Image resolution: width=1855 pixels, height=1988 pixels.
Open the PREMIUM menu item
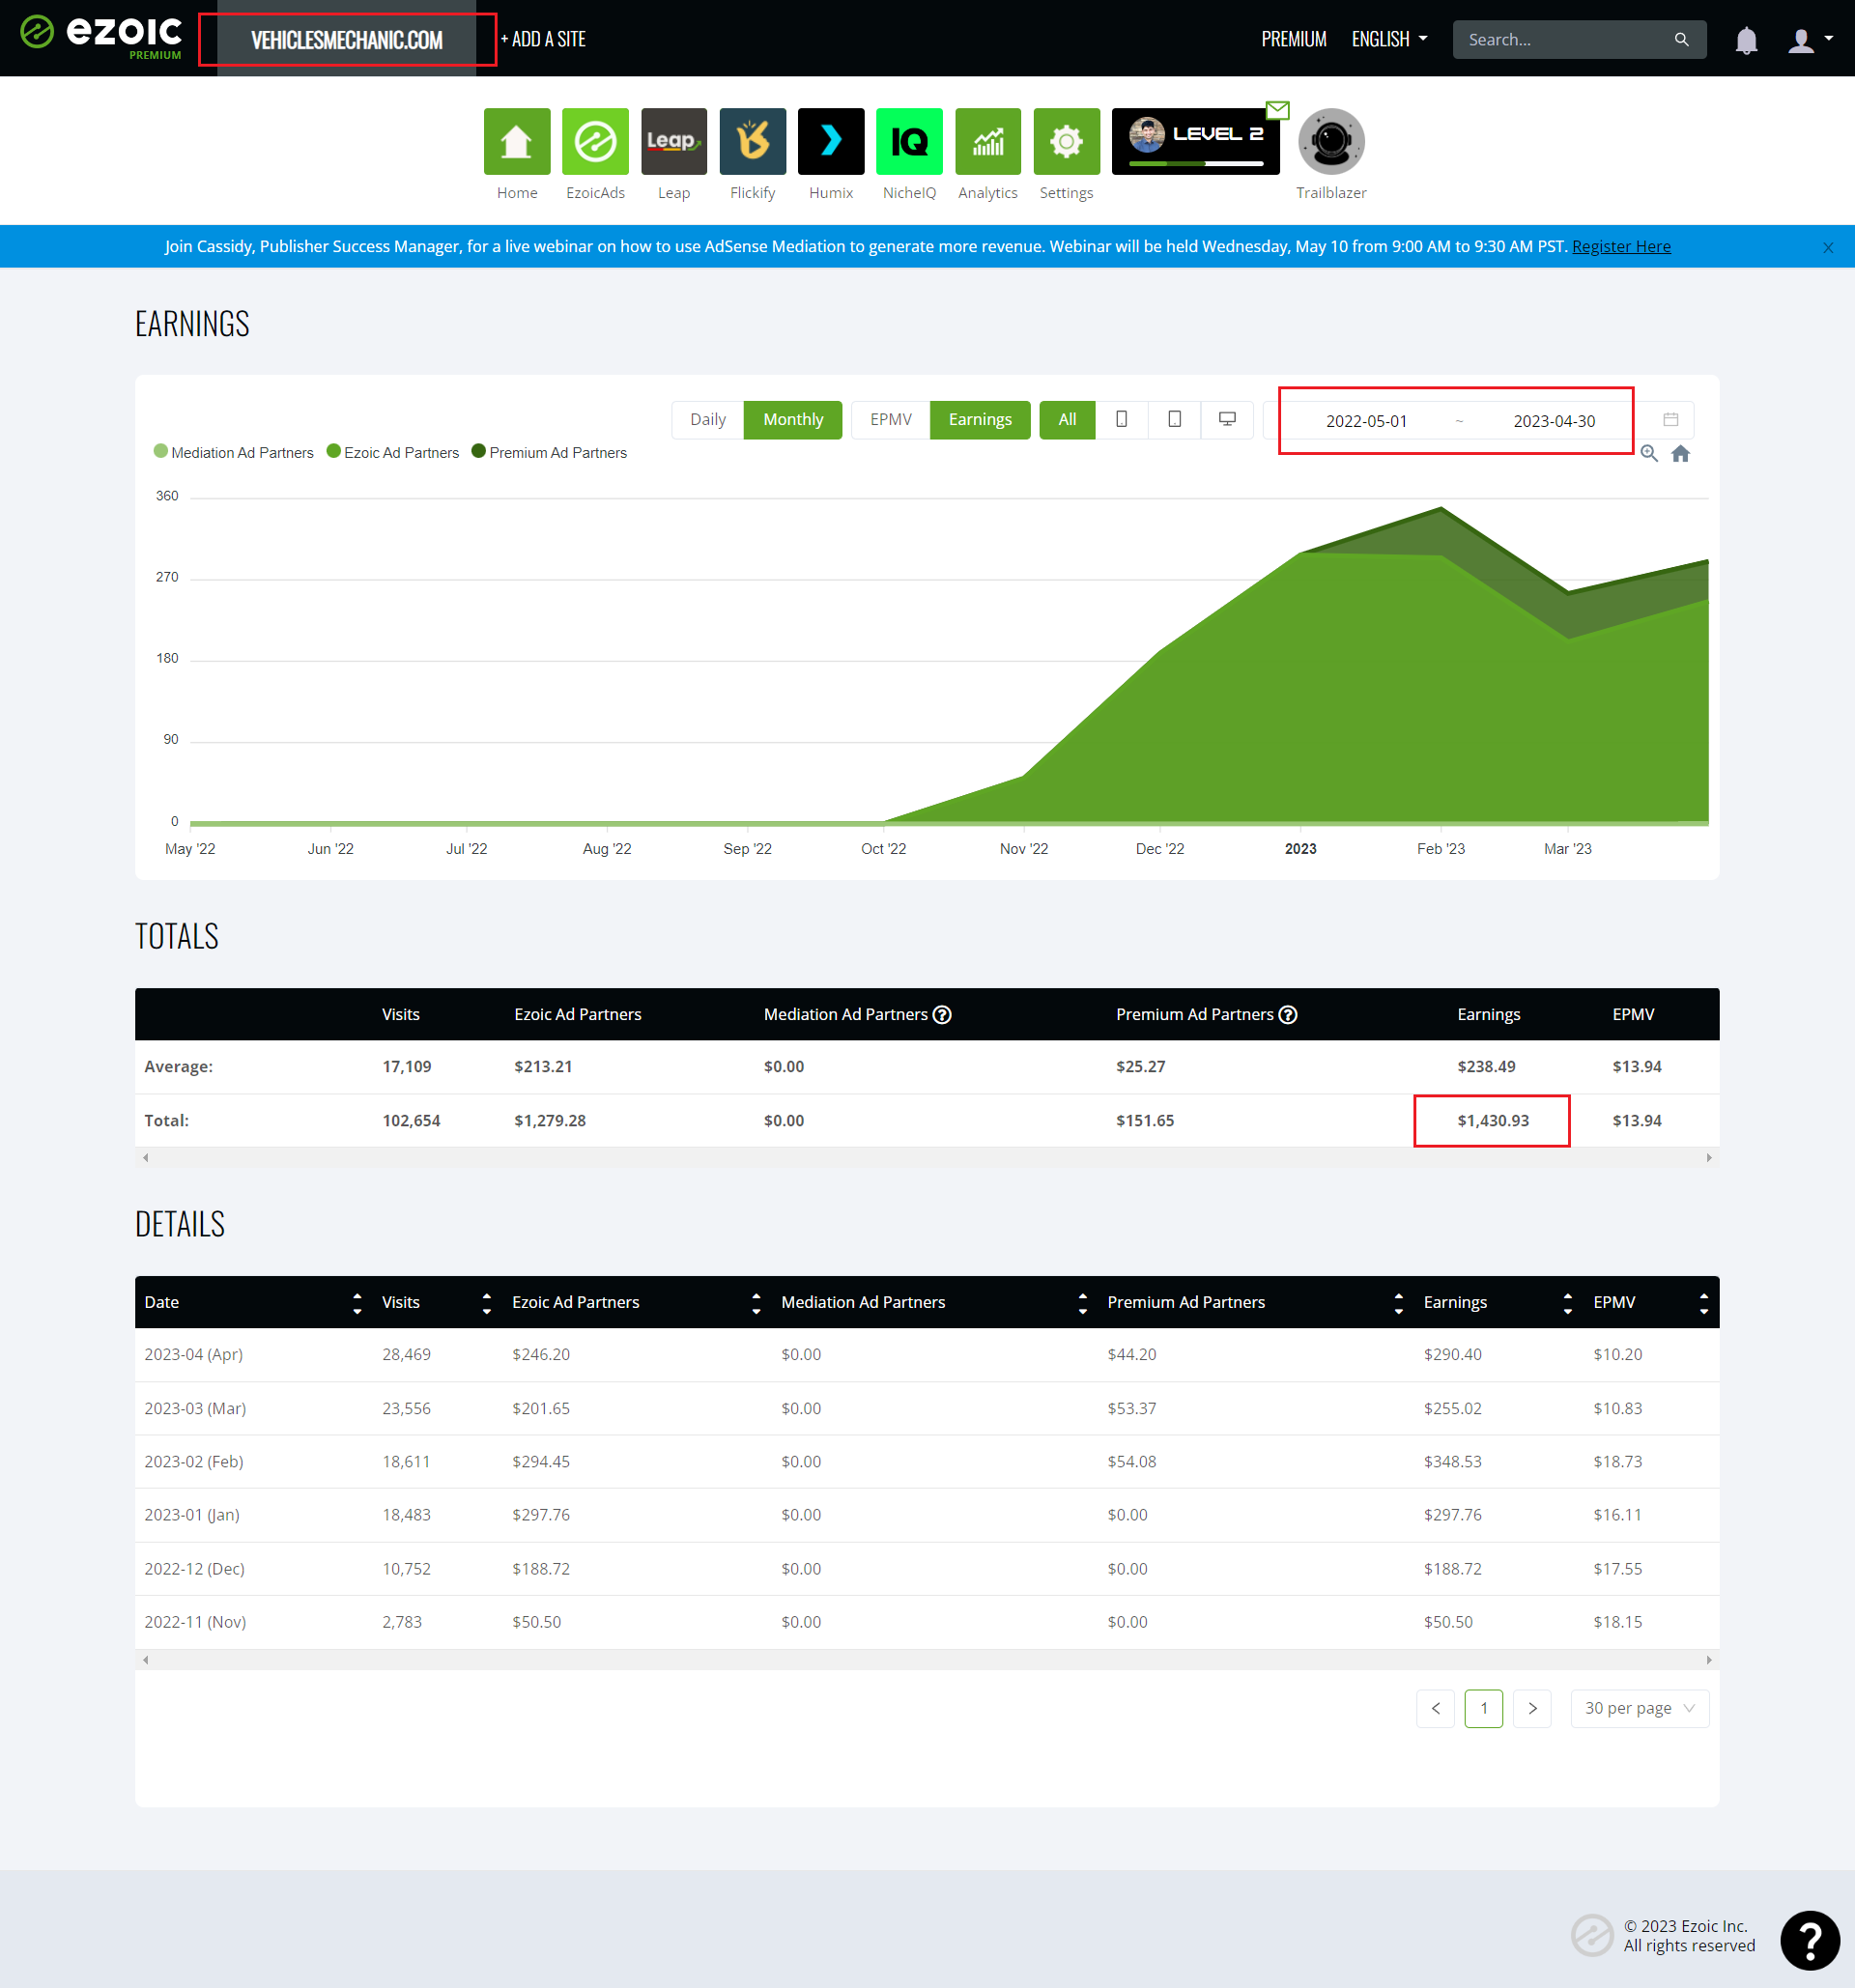click(x=1294, y=40)
